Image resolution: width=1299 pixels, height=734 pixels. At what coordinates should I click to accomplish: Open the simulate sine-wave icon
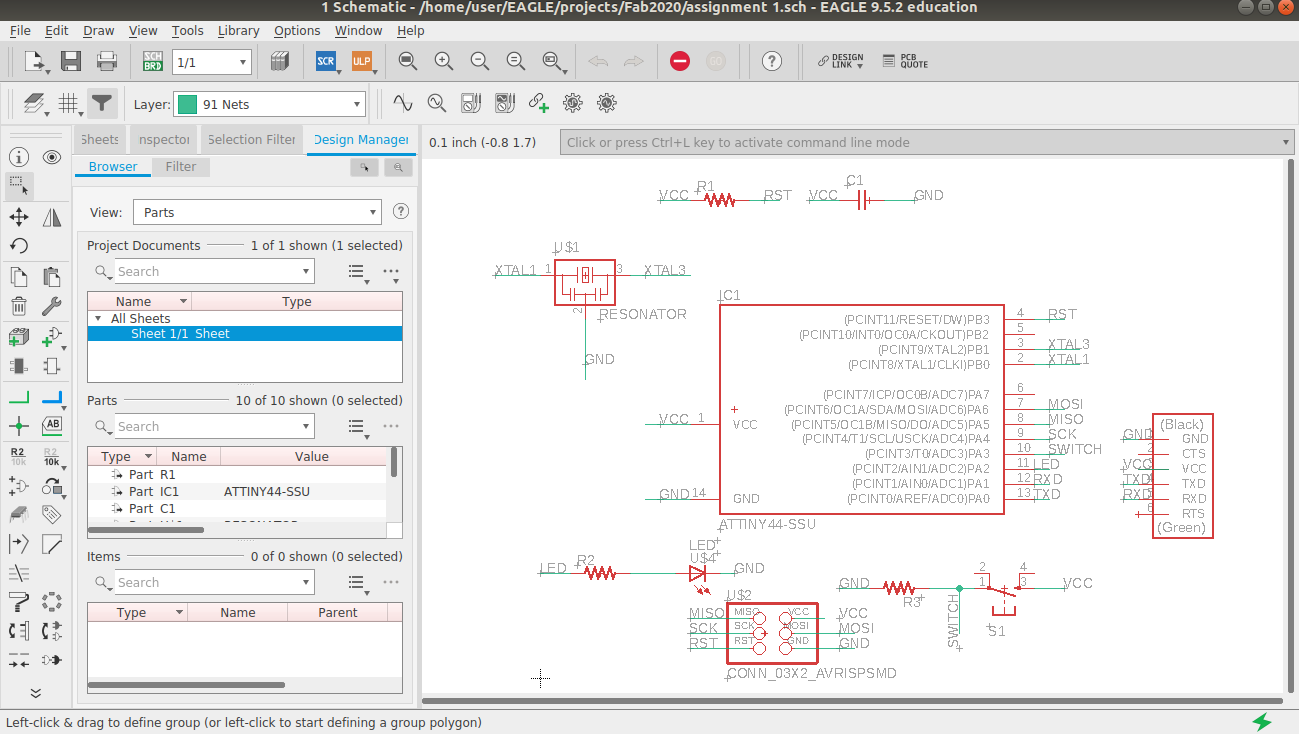[x=402, y=103]
